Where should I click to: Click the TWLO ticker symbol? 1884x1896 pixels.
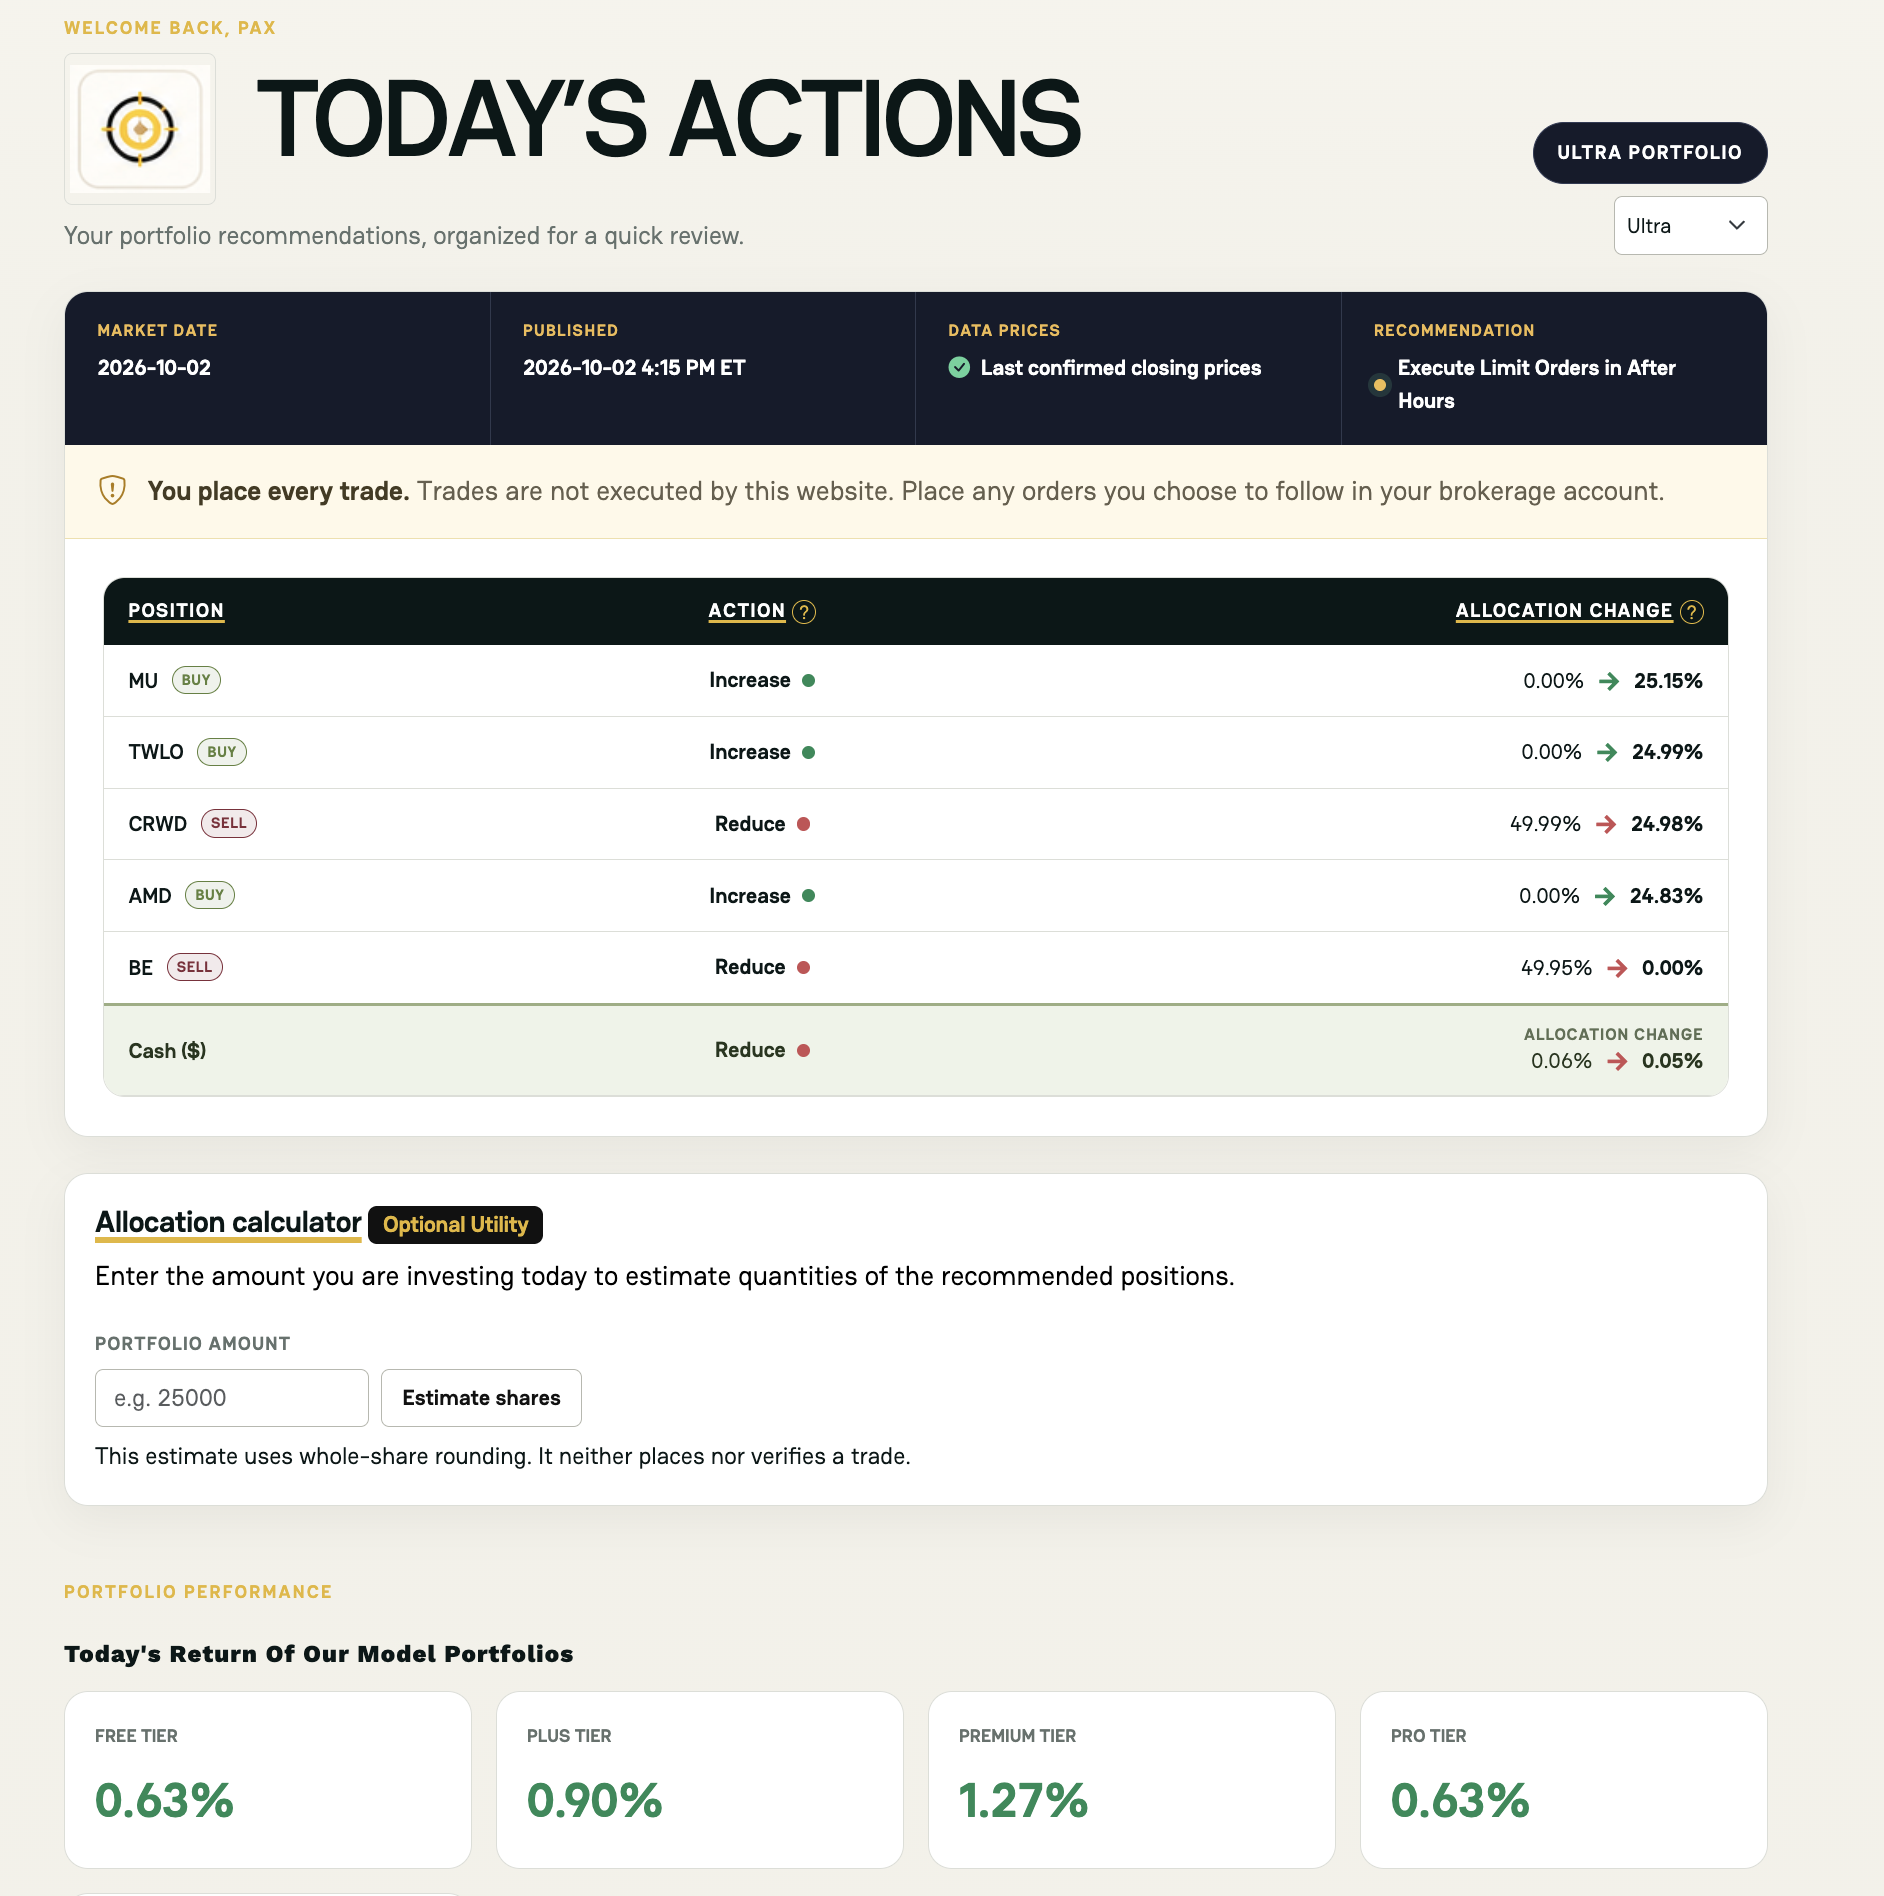click(156, 752)
